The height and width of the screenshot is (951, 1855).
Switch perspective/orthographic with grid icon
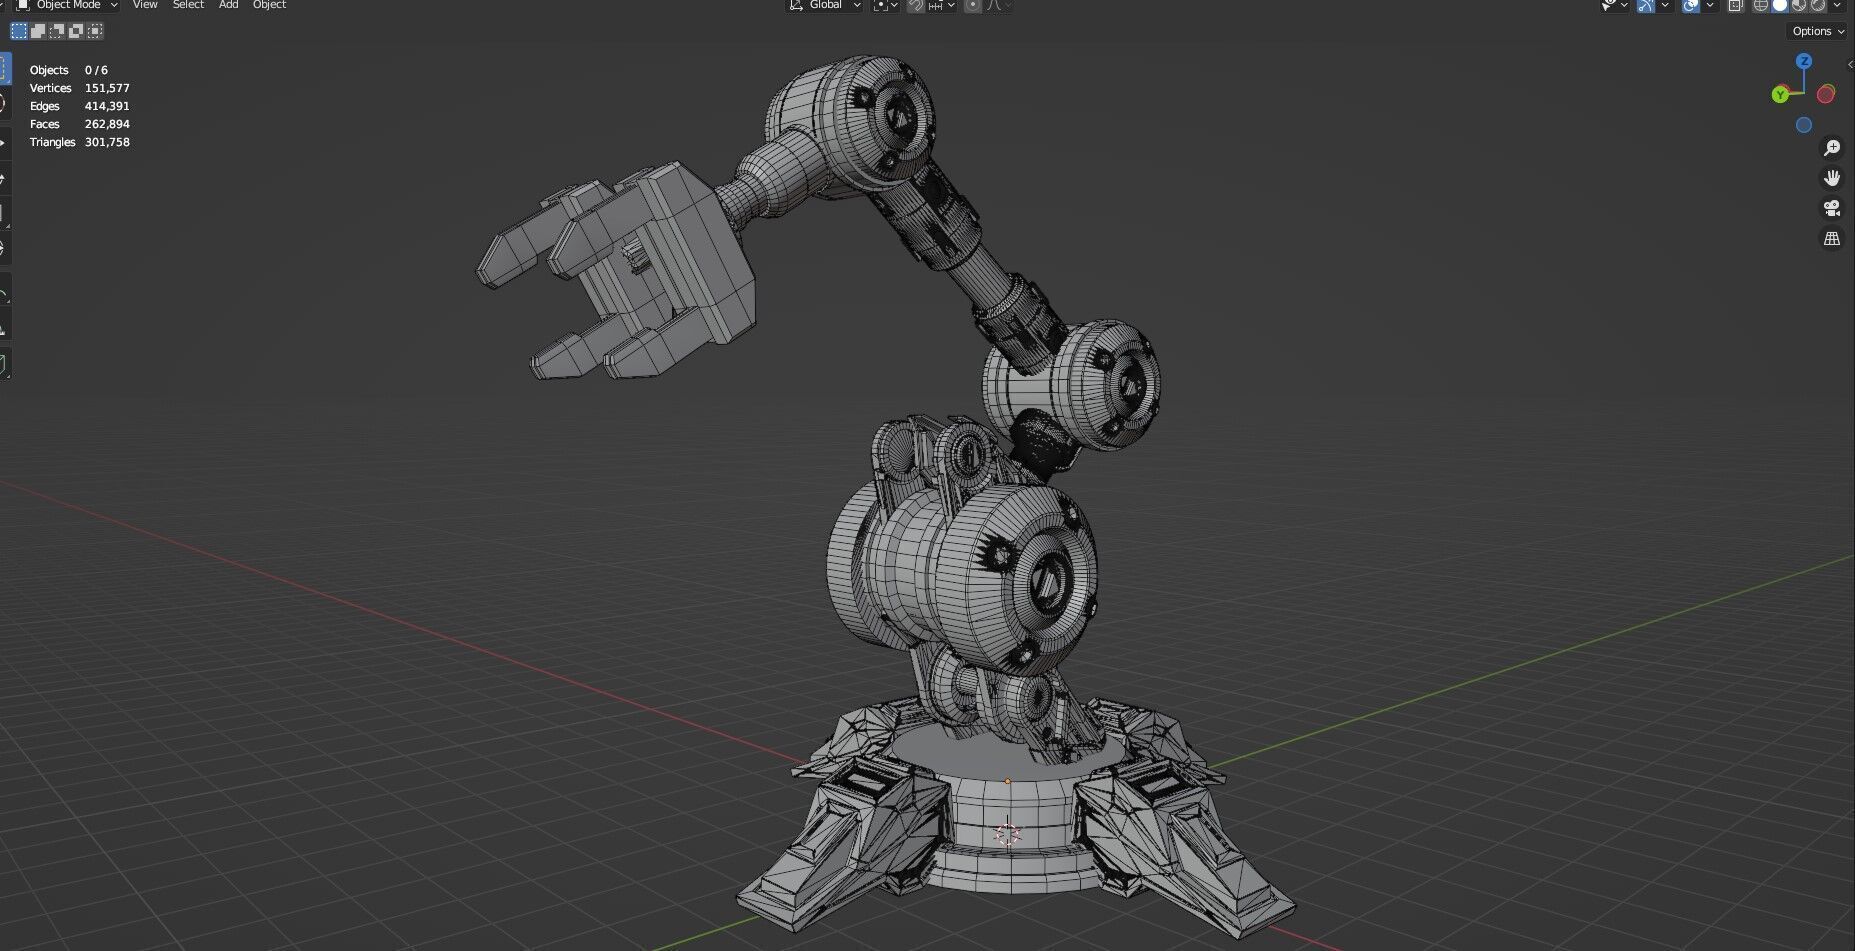[x=1832, y=239]
